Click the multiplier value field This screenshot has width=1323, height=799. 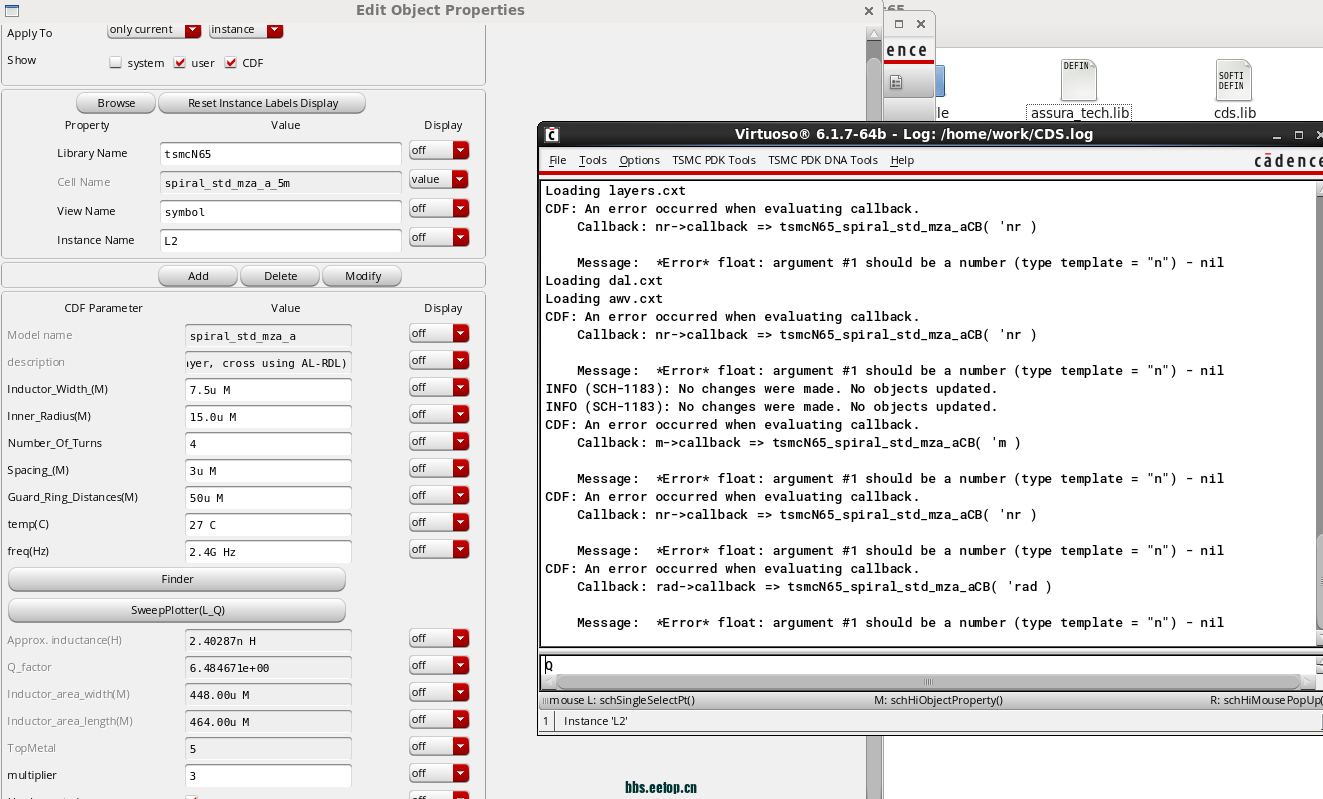pyautogui.click(x=268, y=775)
